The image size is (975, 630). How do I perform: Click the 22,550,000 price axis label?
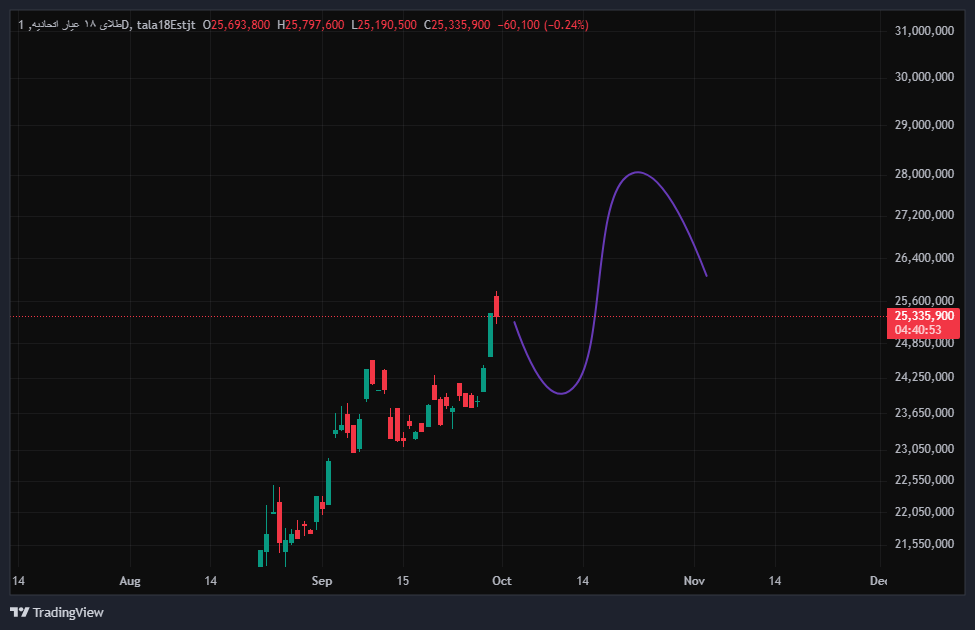(x=924, y=480)
